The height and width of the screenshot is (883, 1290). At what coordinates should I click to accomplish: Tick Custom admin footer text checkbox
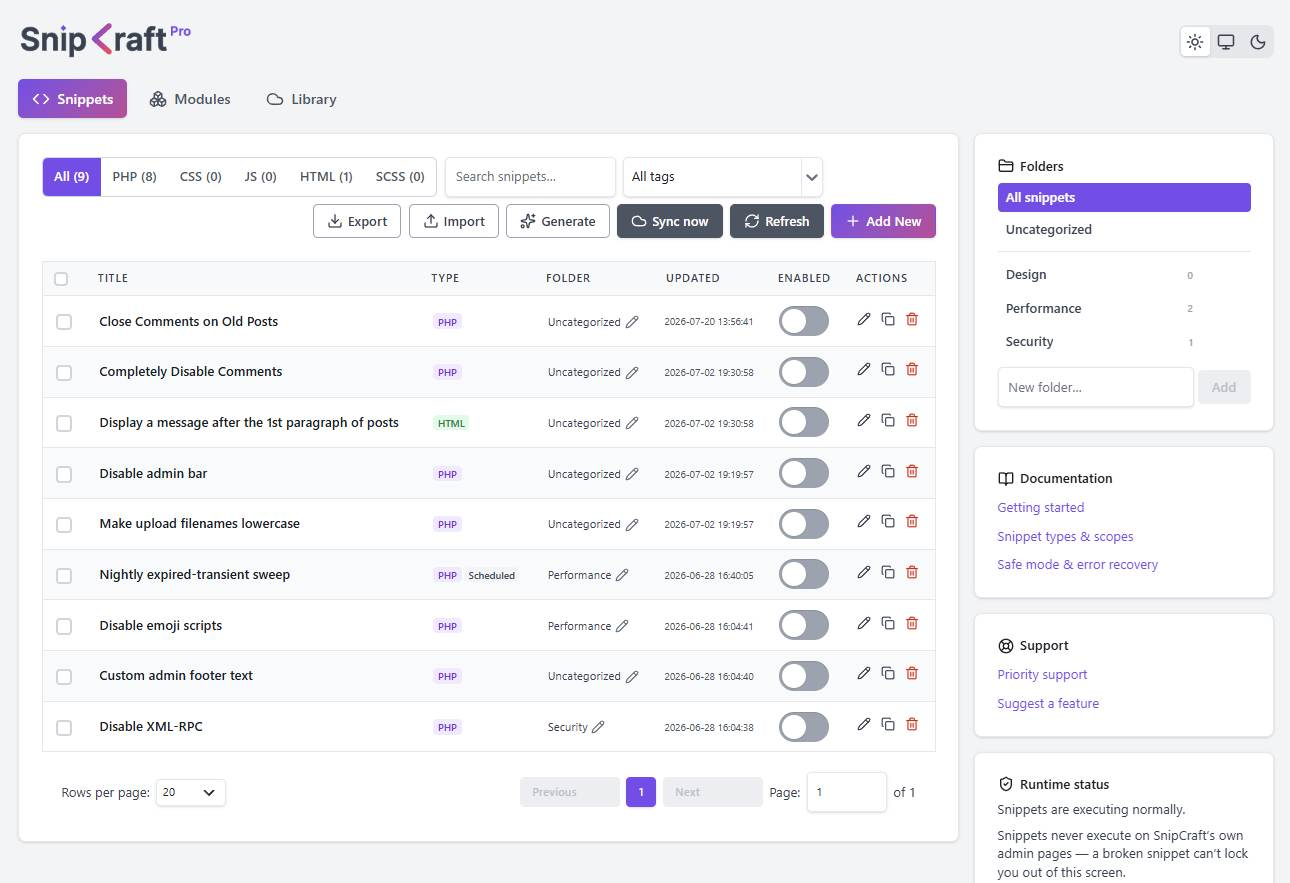(x=64, y=676)
